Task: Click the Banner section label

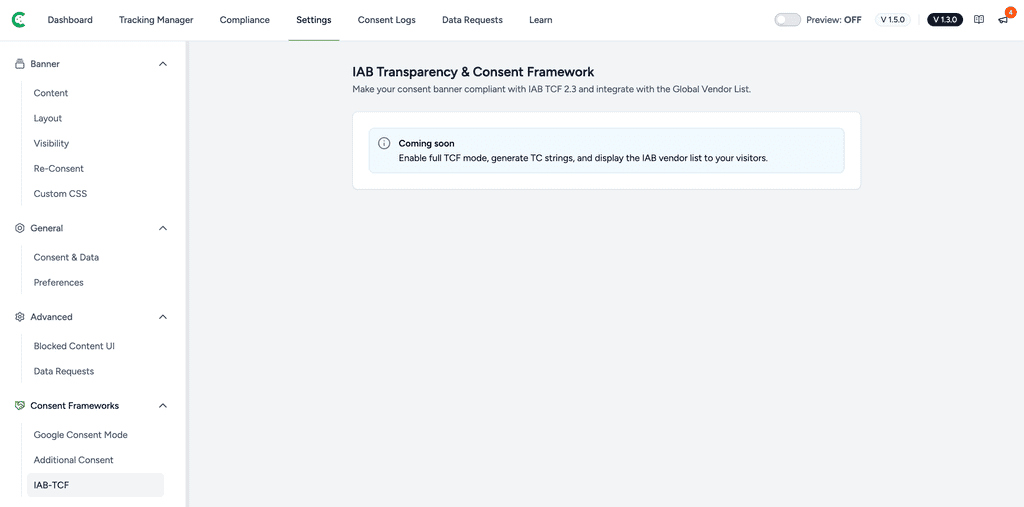Action: click(45, 64)
